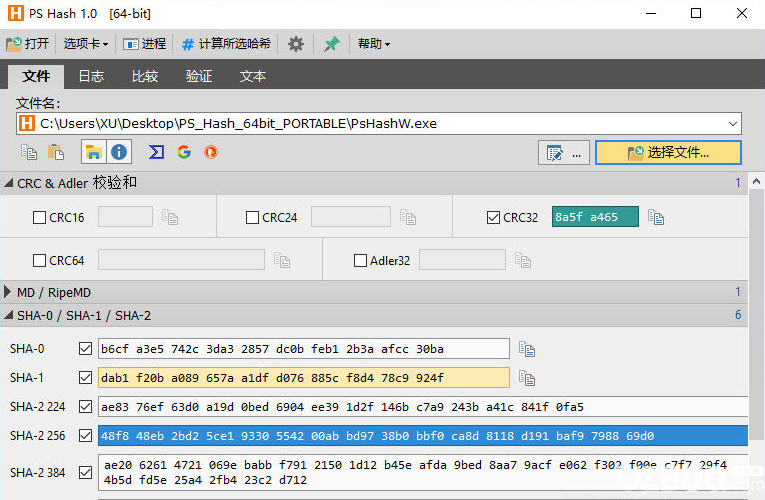The image size is (765, 500).
Task: Click the copy file name icon
Action: click(29, 152)
